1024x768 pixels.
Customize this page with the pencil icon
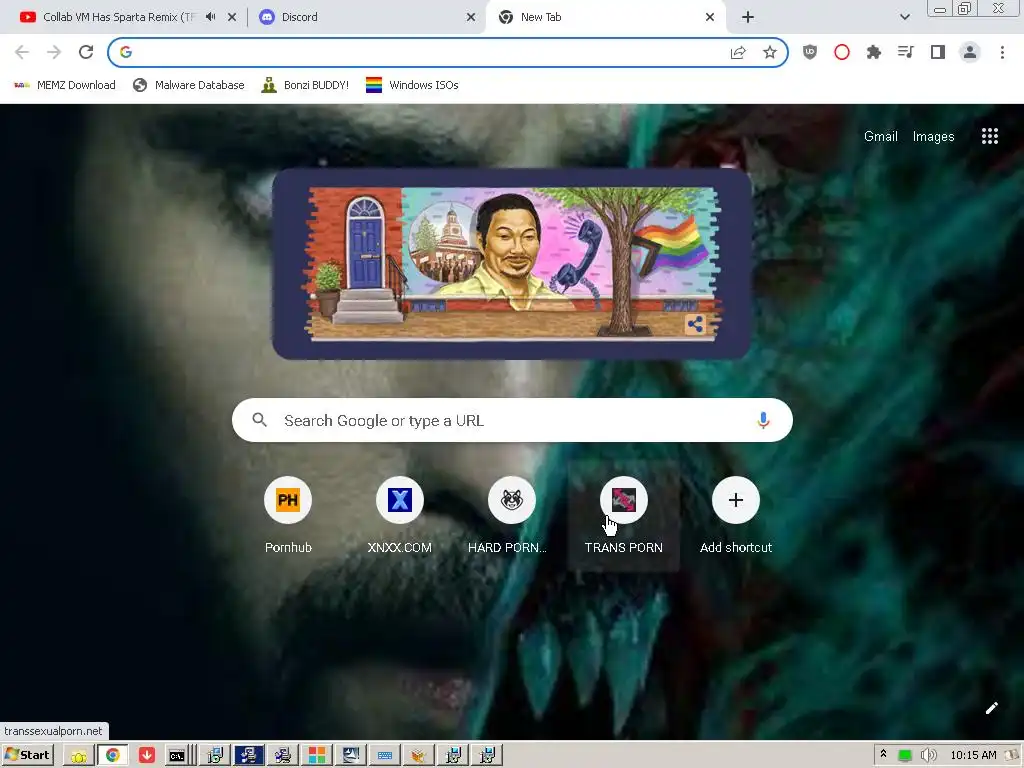(991, 708)
